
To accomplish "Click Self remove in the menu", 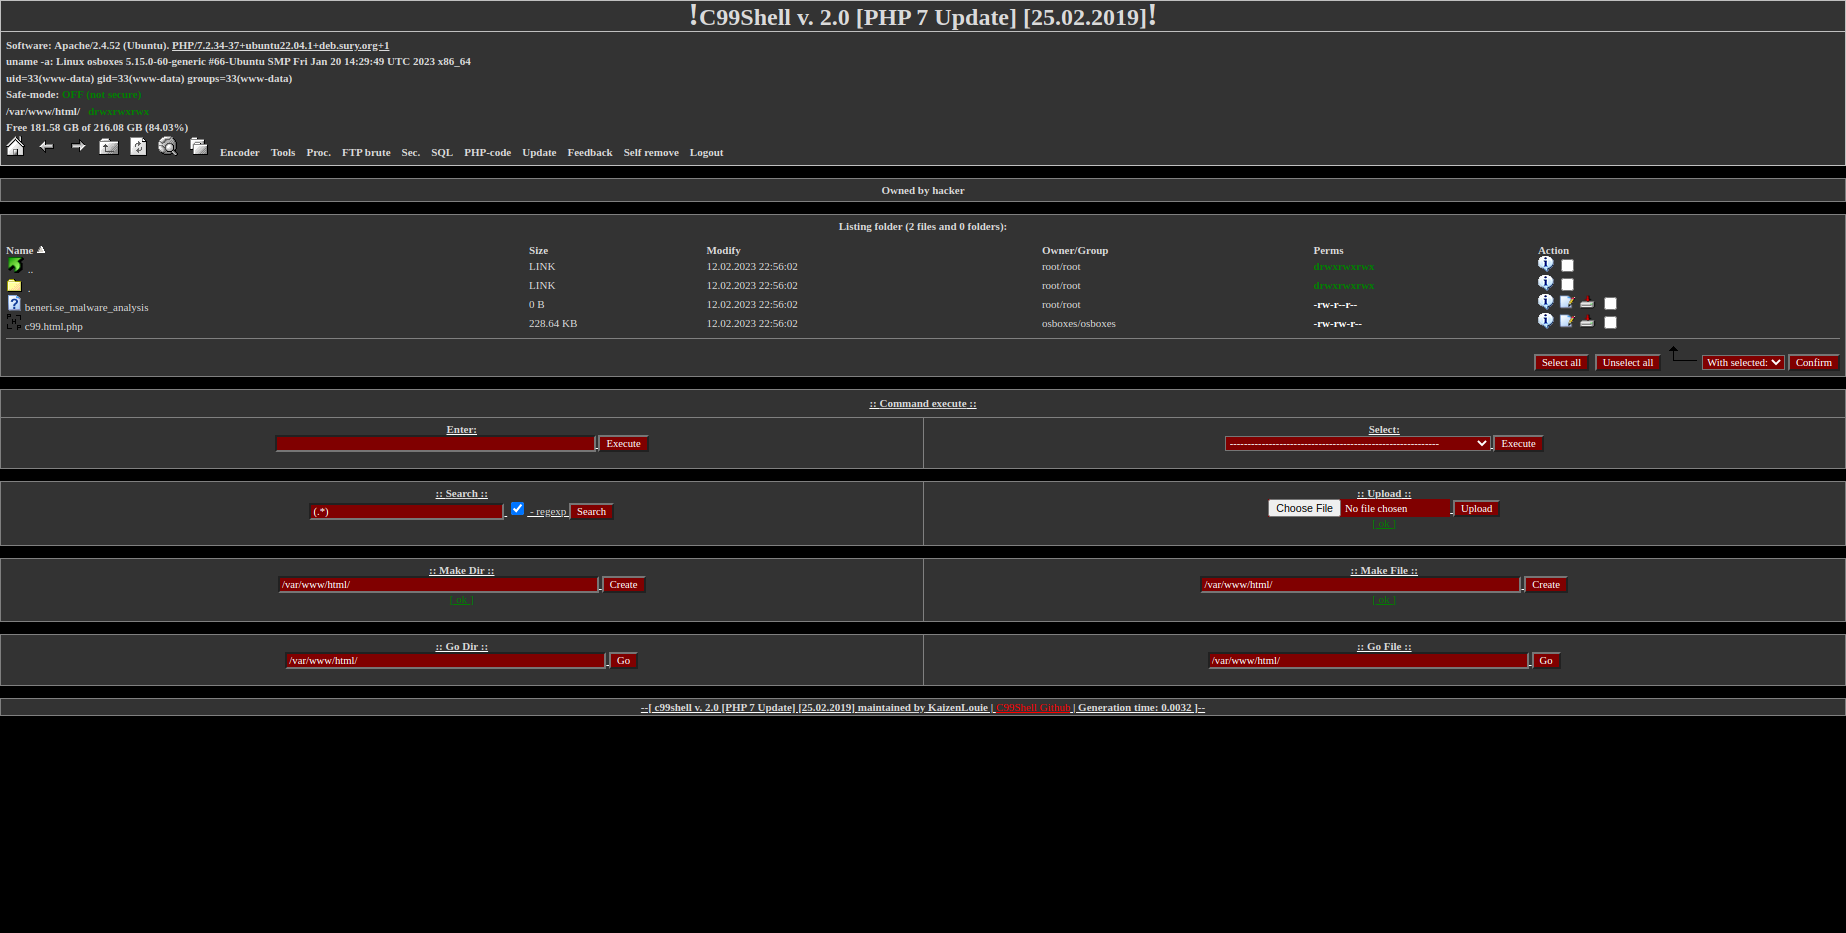I will (651, 153).
